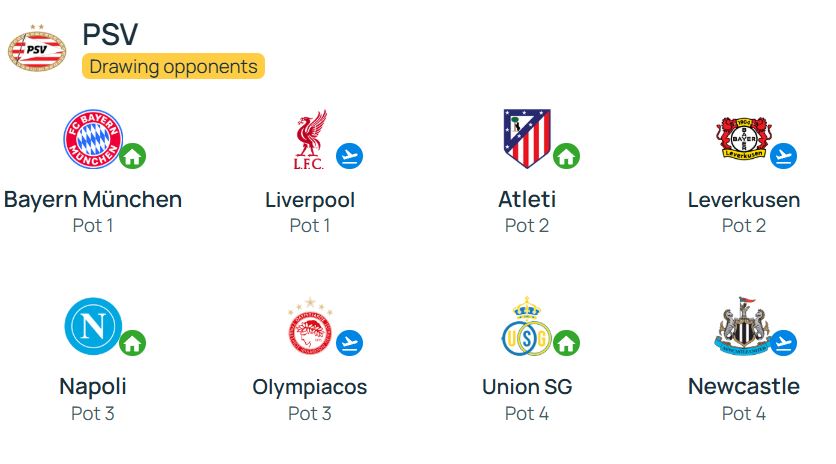Select the Union SG crest
This screenshot has width=836, height=464.
click(x=527, y=326)
